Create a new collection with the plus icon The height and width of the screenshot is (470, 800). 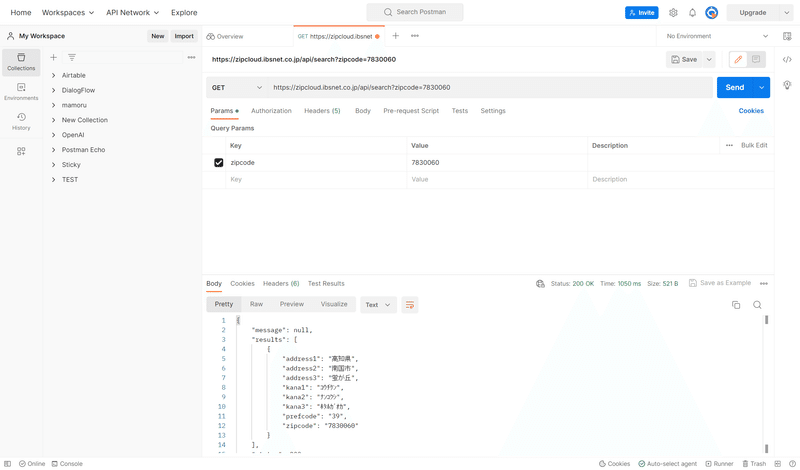pos(54,57)
